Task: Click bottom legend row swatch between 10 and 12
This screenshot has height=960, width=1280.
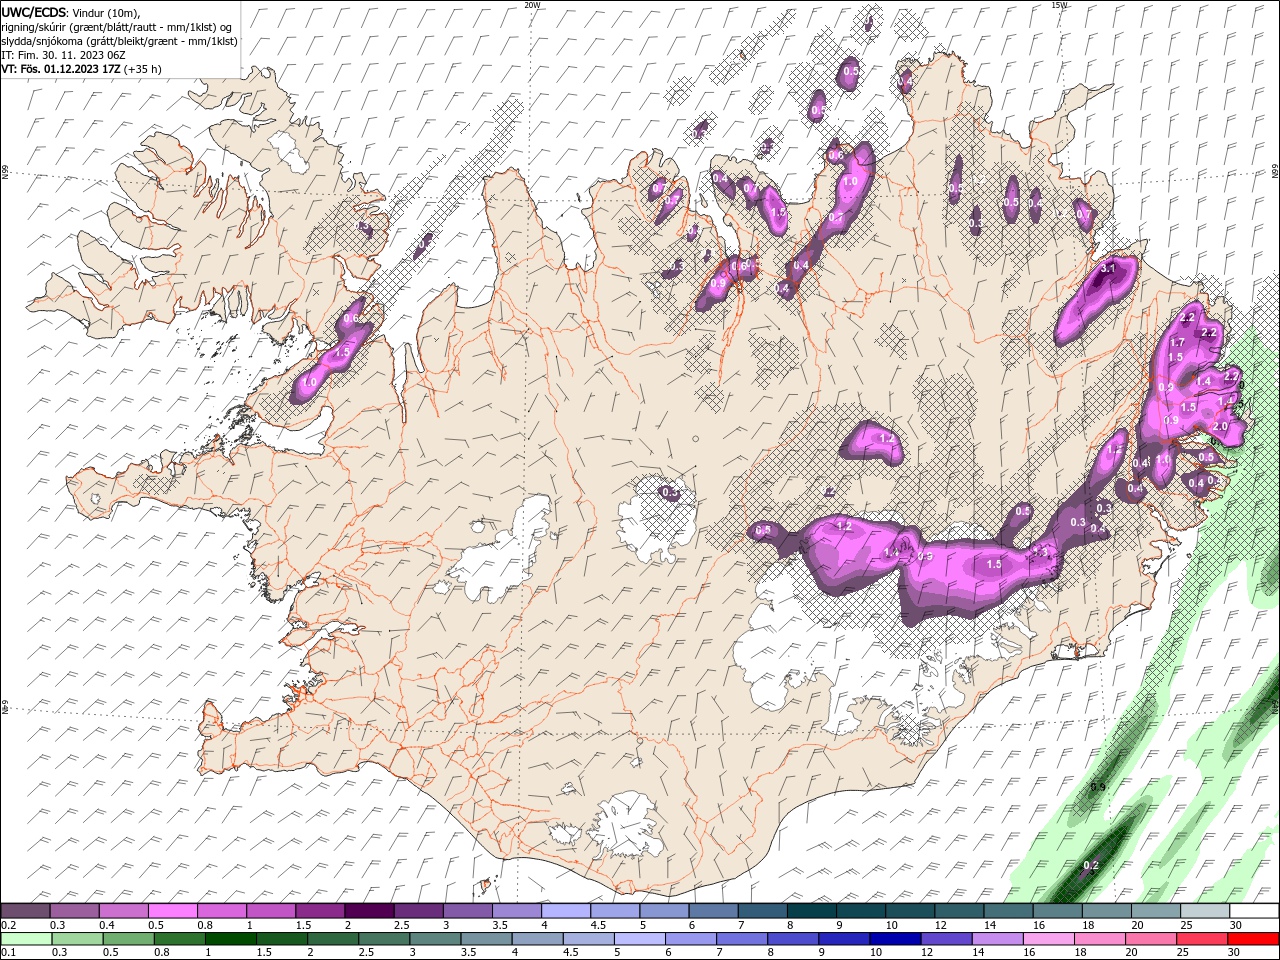Action: click(896, 939)
